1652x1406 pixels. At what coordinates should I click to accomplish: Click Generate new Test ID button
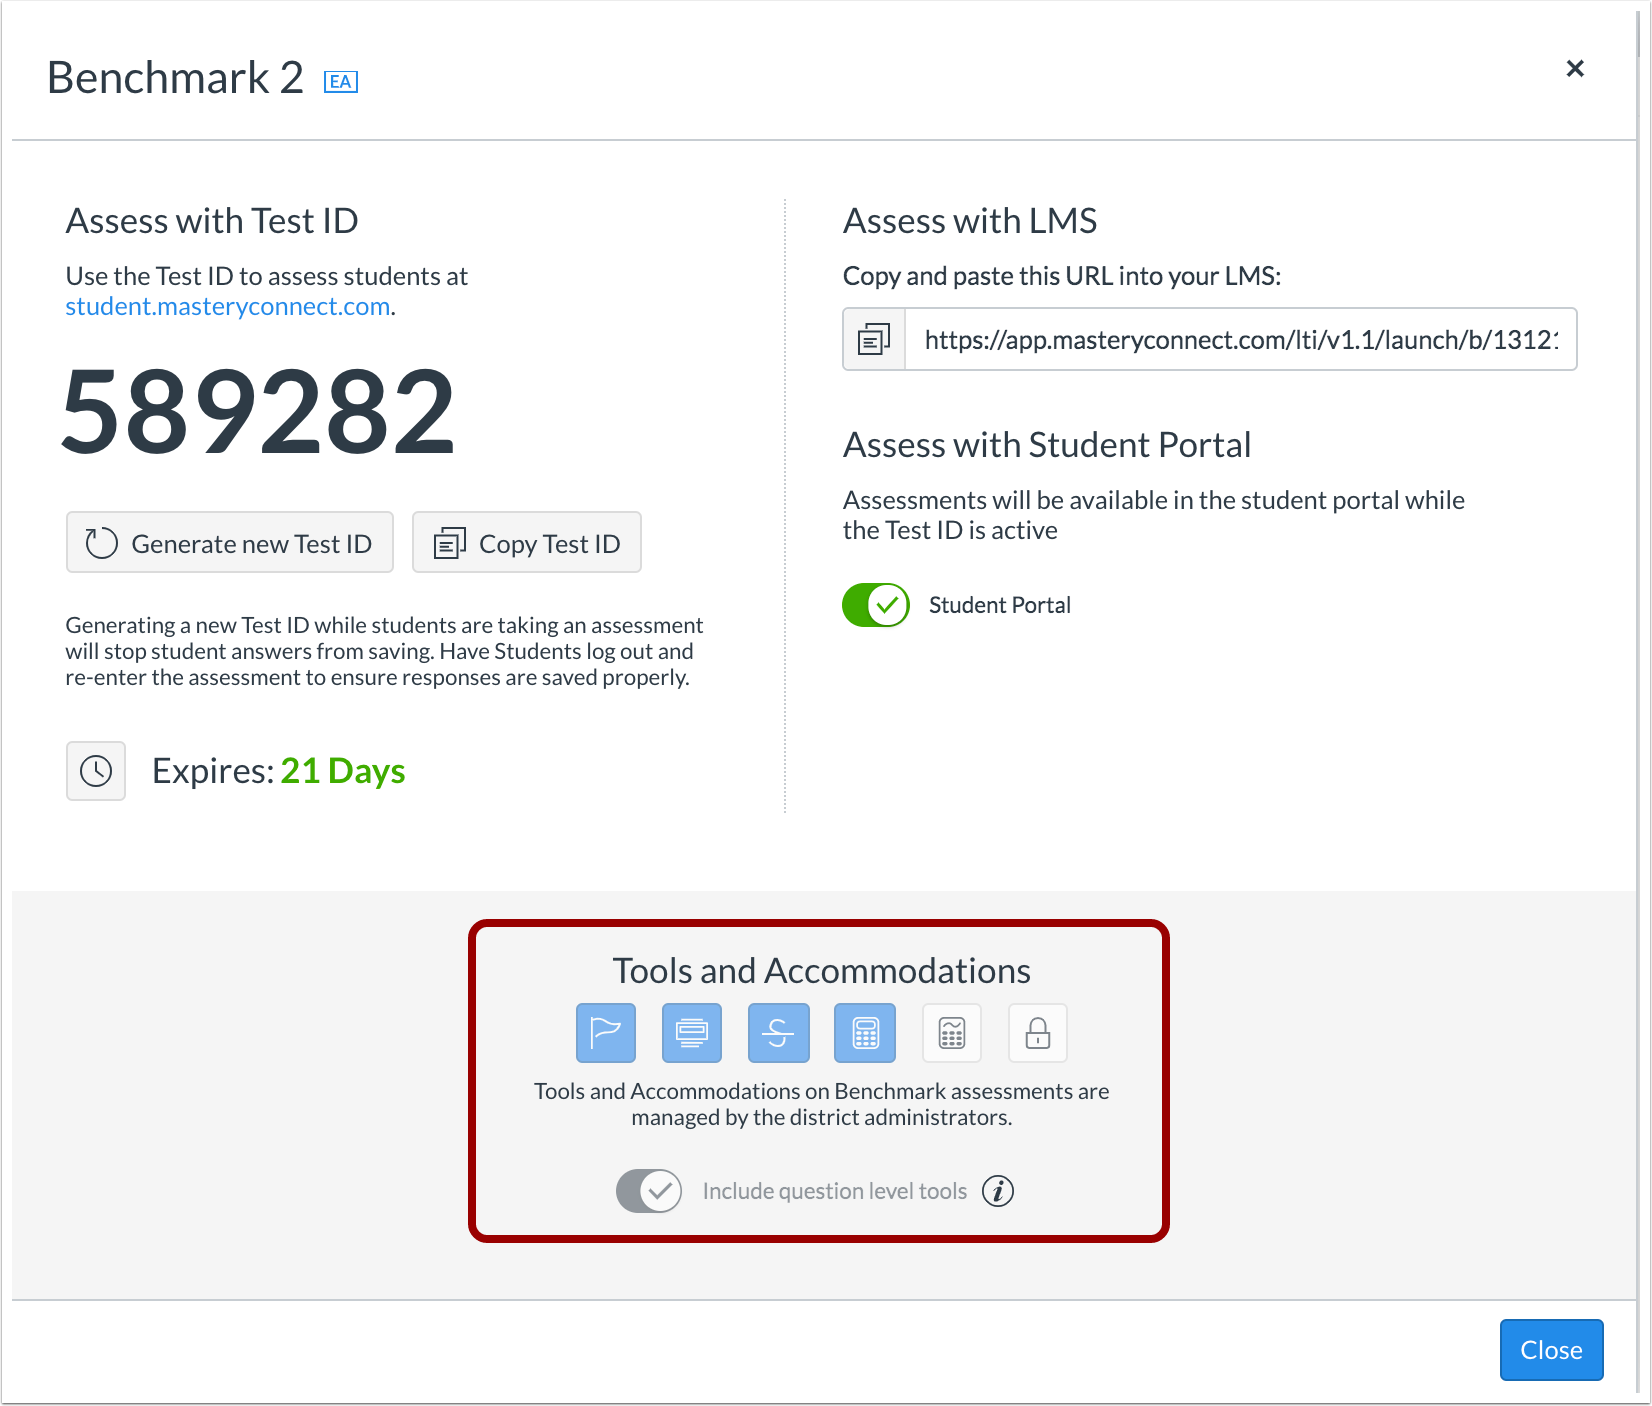230,543
